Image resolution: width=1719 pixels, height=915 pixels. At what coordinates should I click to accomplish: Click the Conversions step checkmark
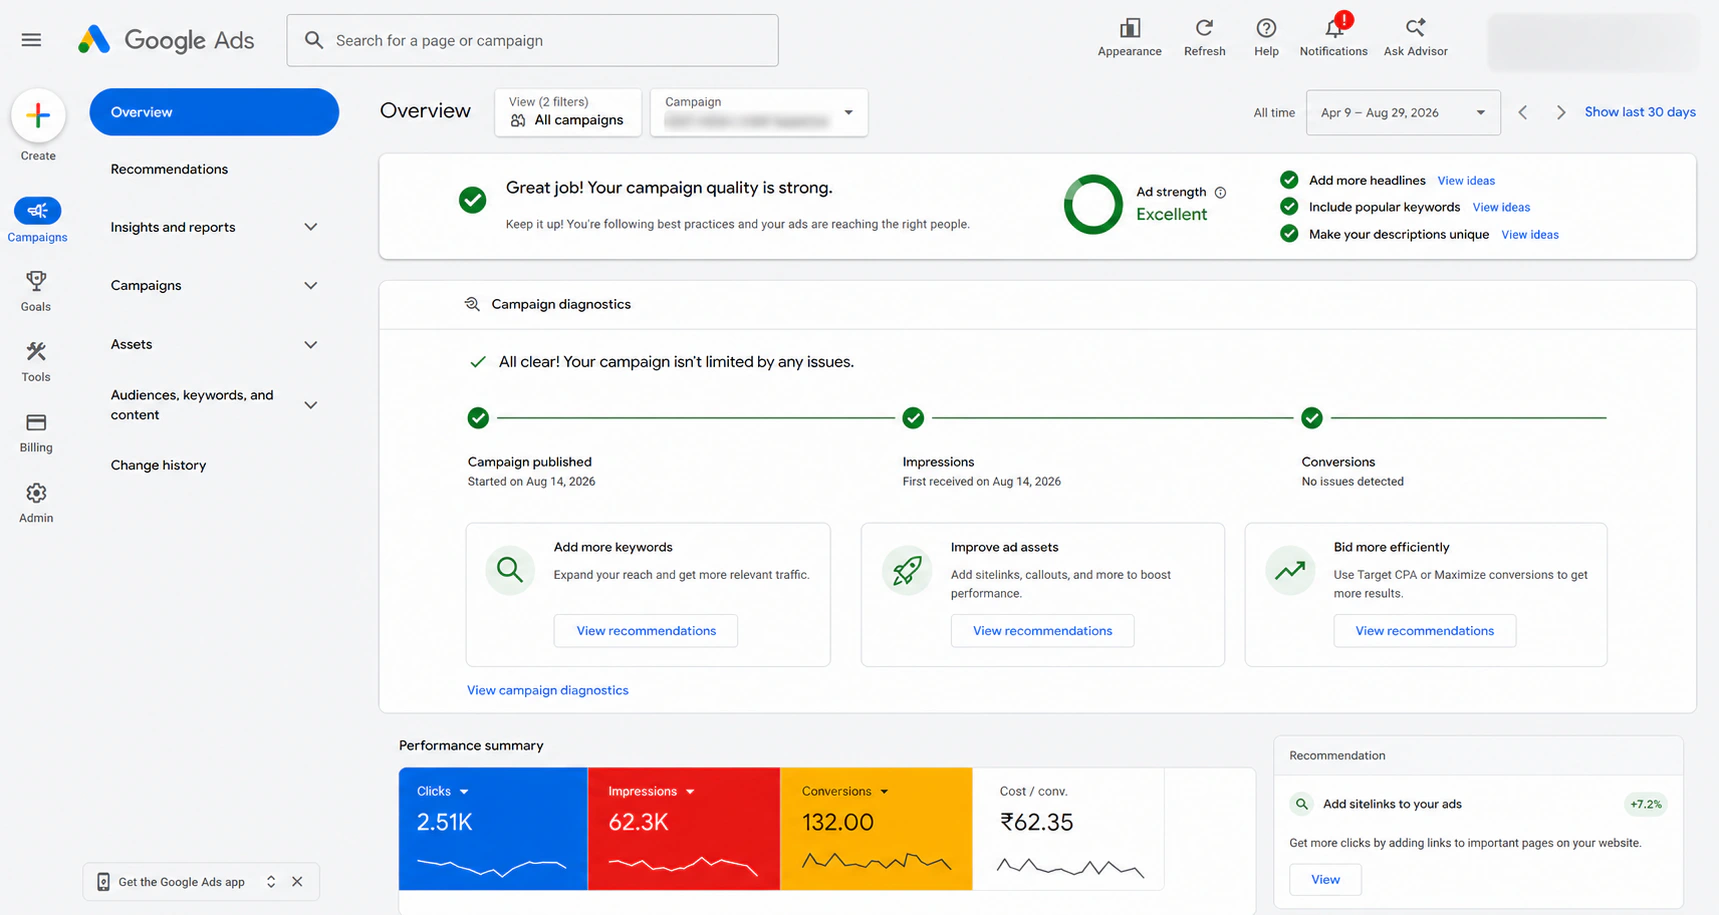click(1312, 418)
